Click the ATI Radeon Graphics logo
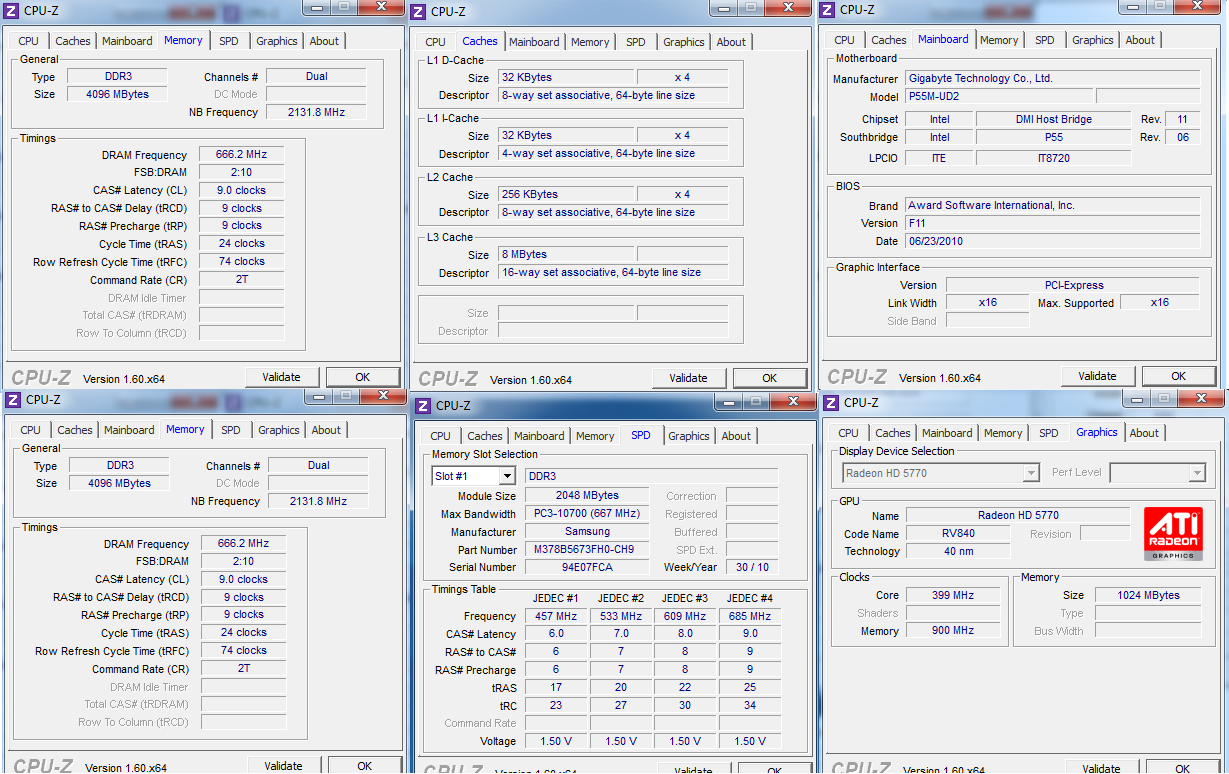Viewport: 1229px width, 774px height. 1172,533
